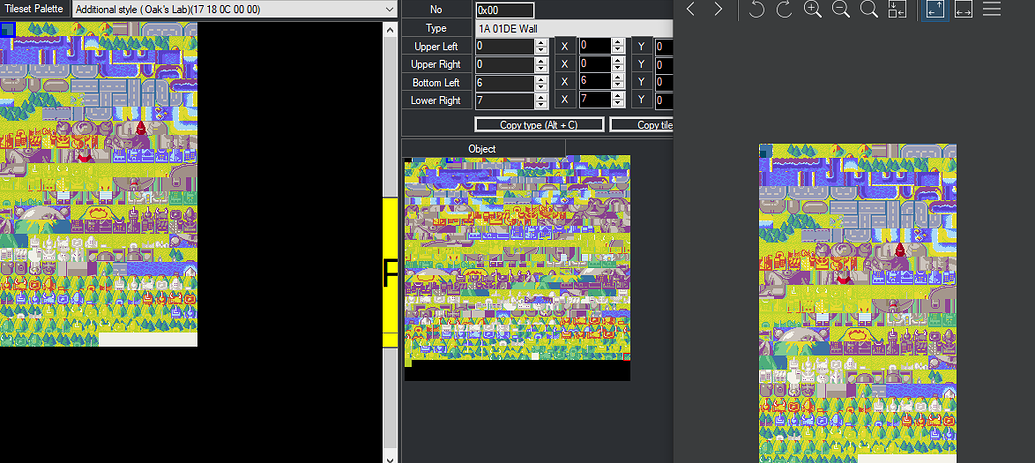Screen dimensions: 1035x463
Task: Go to the next image with right chevron
Action: click(718, 9)
